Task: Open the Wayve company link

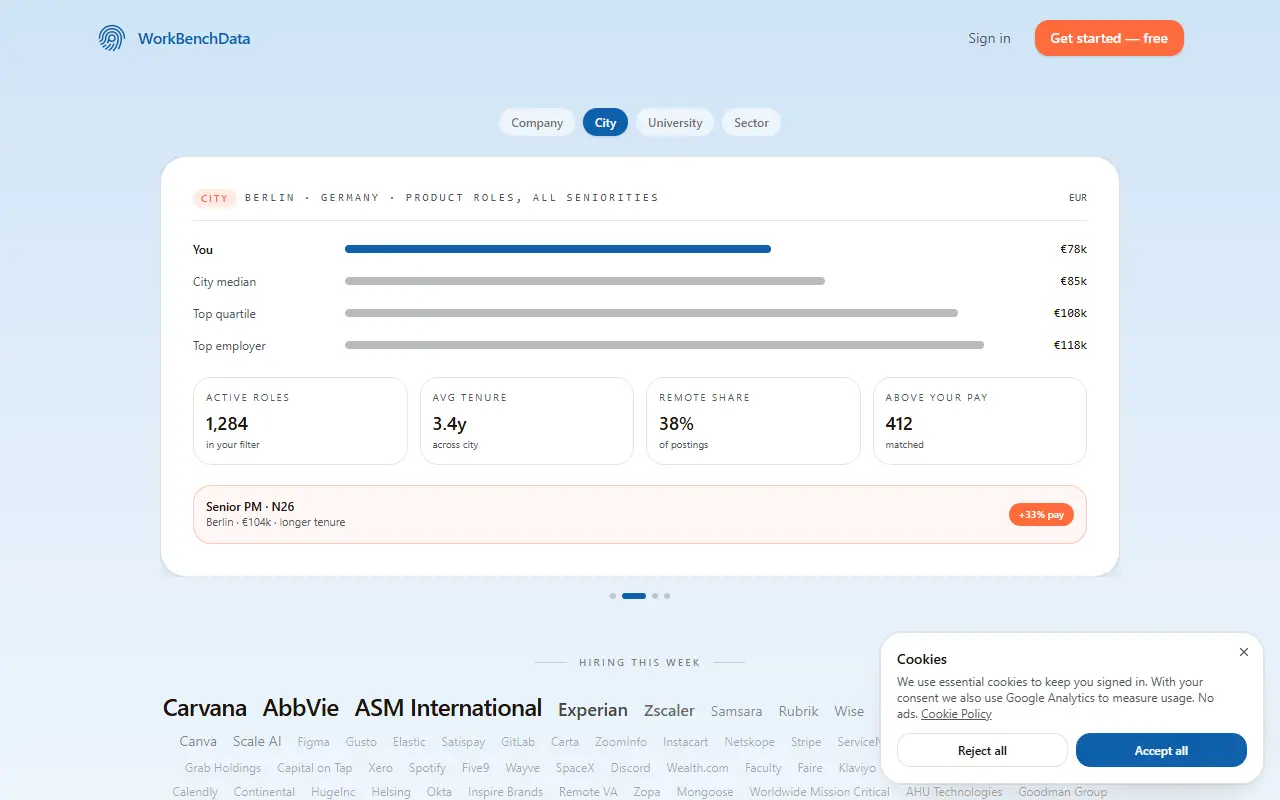Action: 522,768
